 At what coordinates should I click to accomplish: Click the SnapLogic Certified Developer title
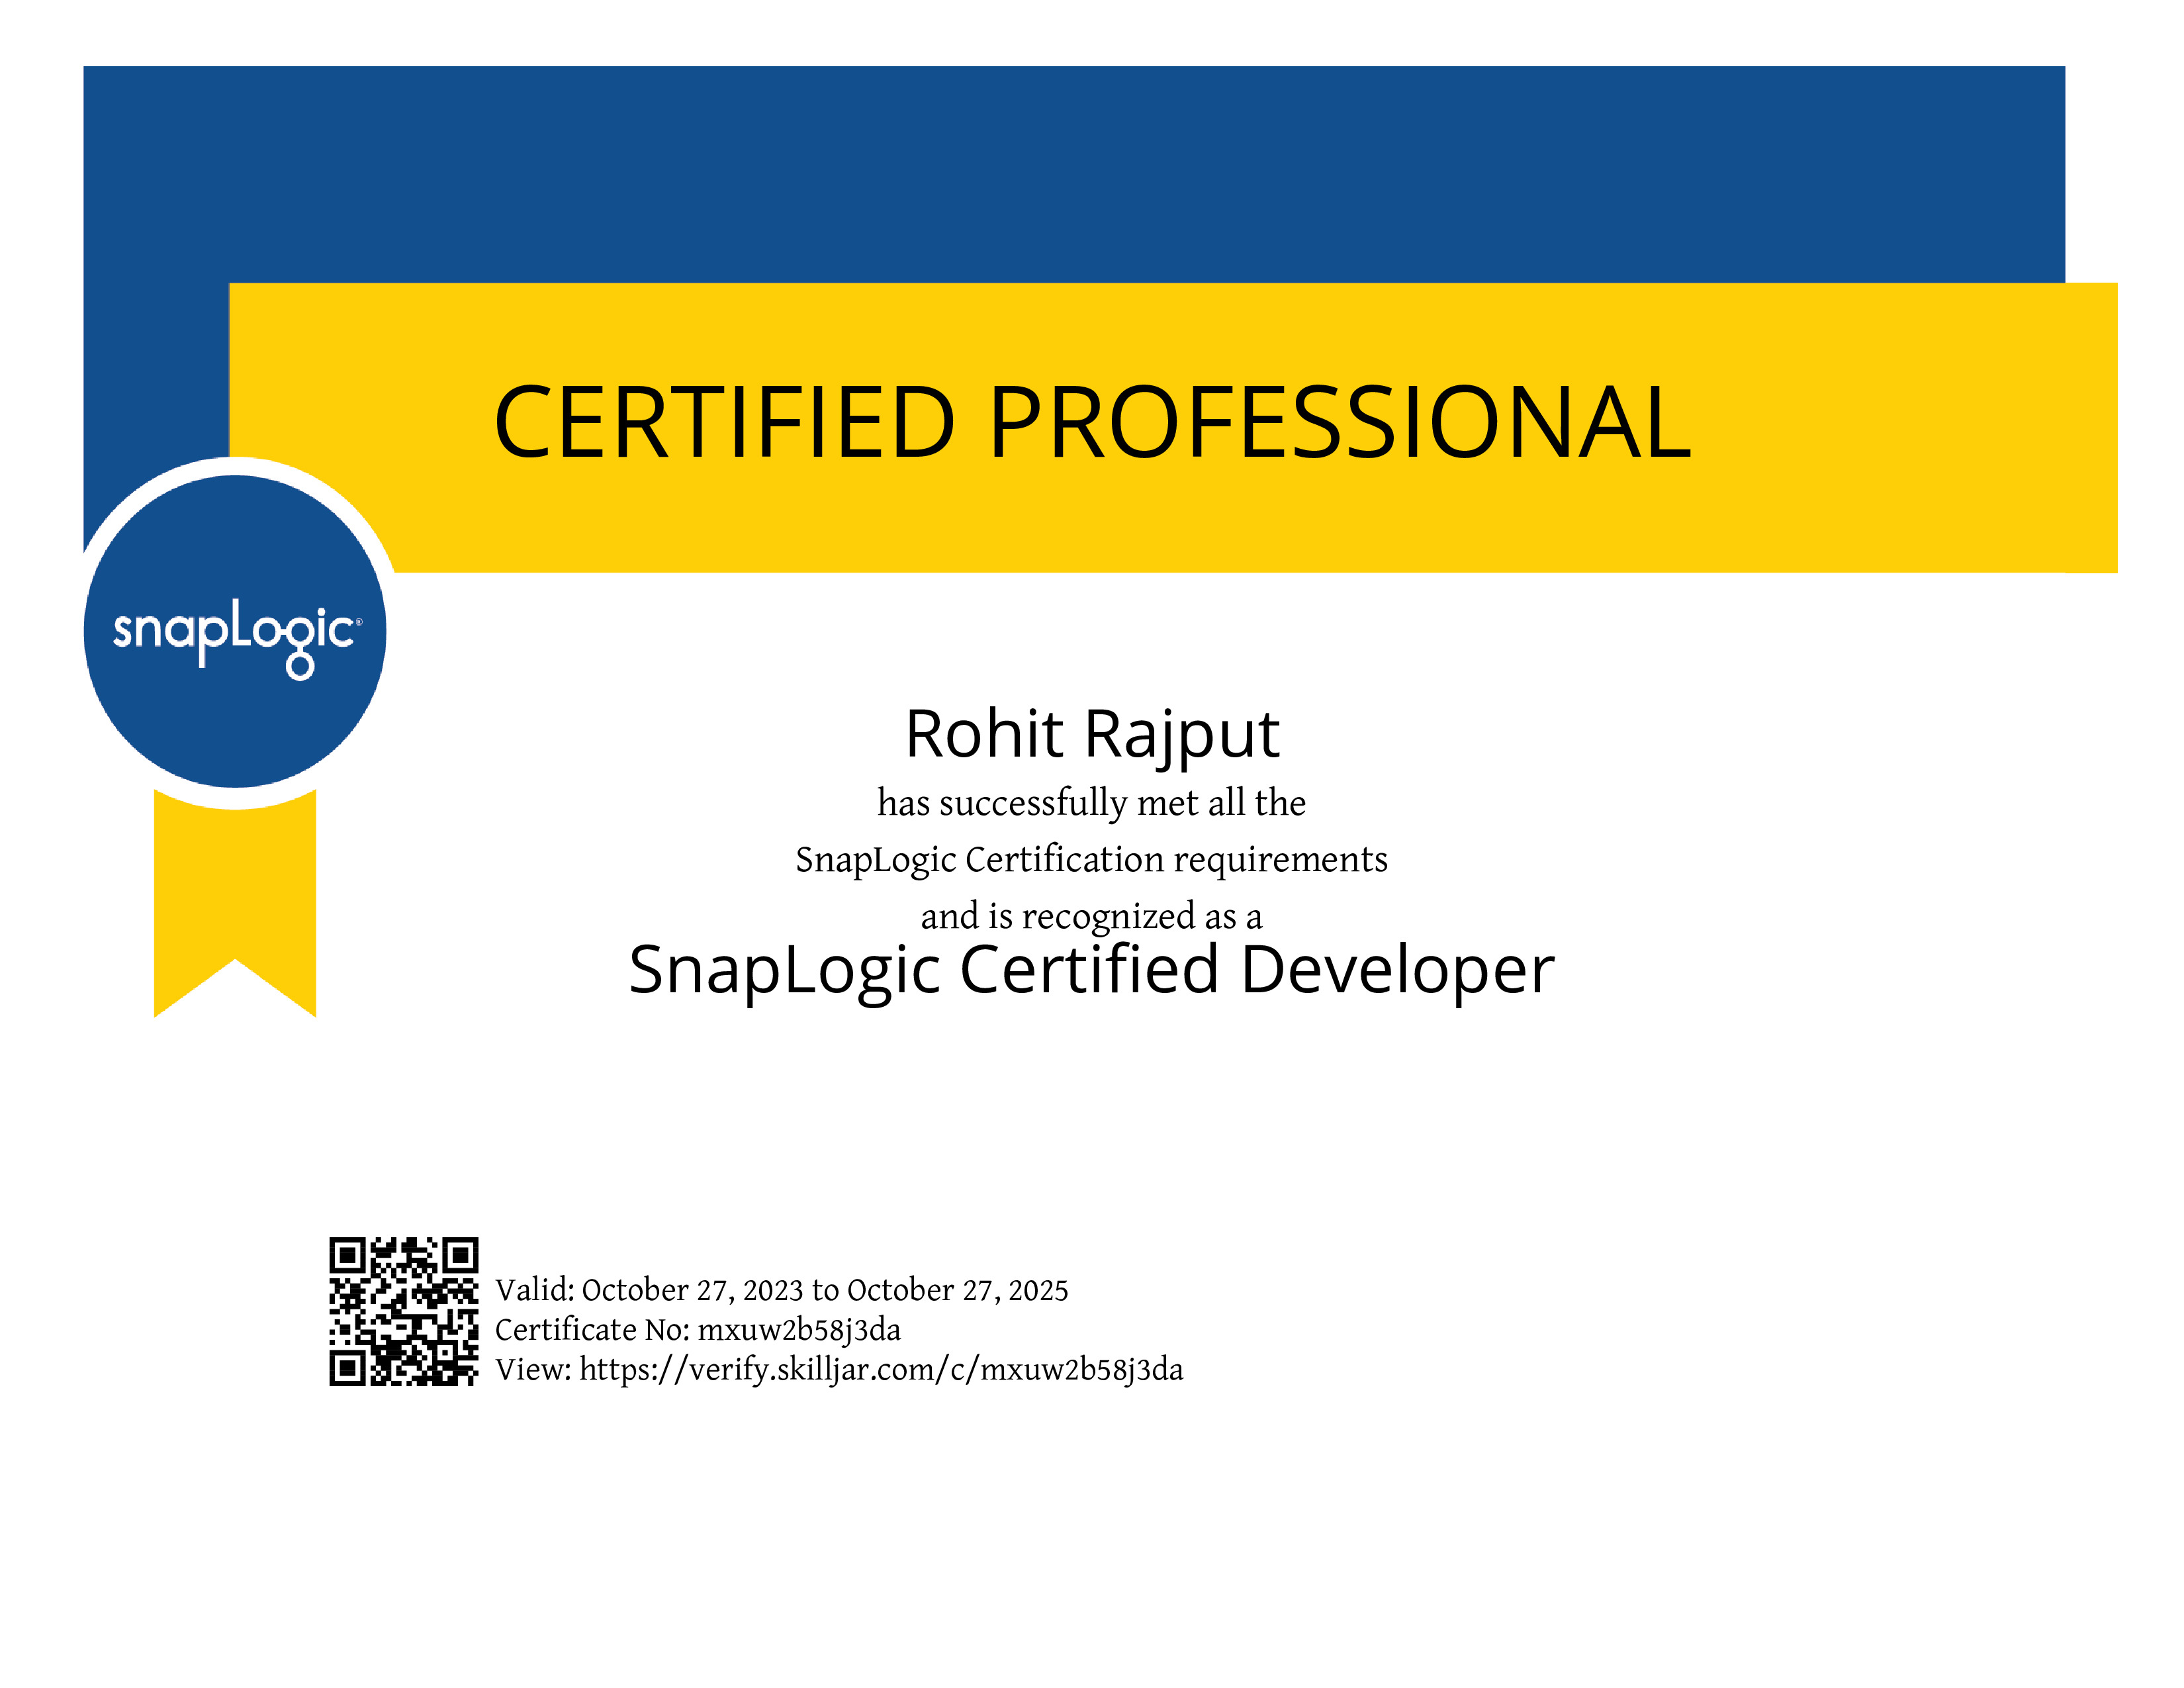point(1091,971)
